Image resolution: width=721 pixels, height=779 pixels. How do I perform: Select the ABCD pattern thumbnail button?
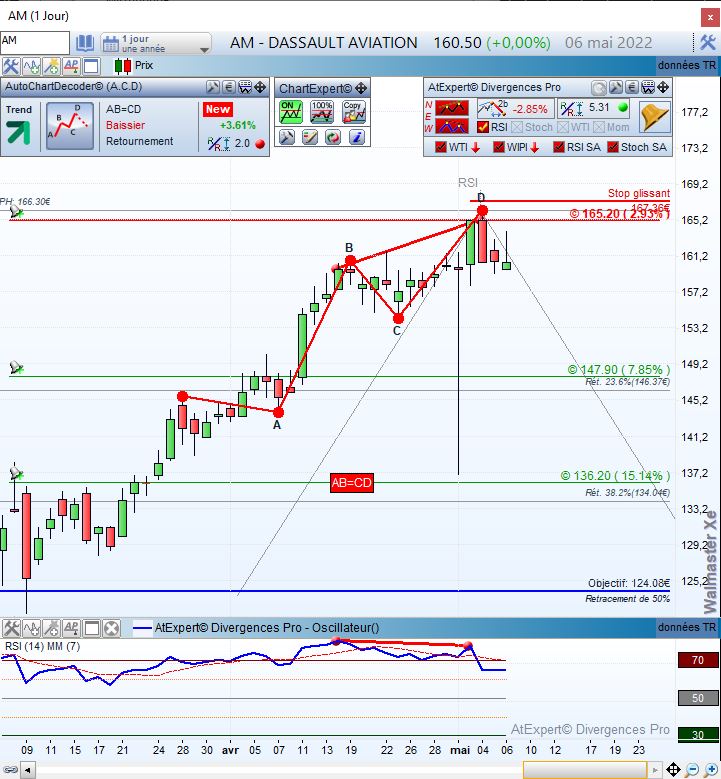(x=70, y=126)
